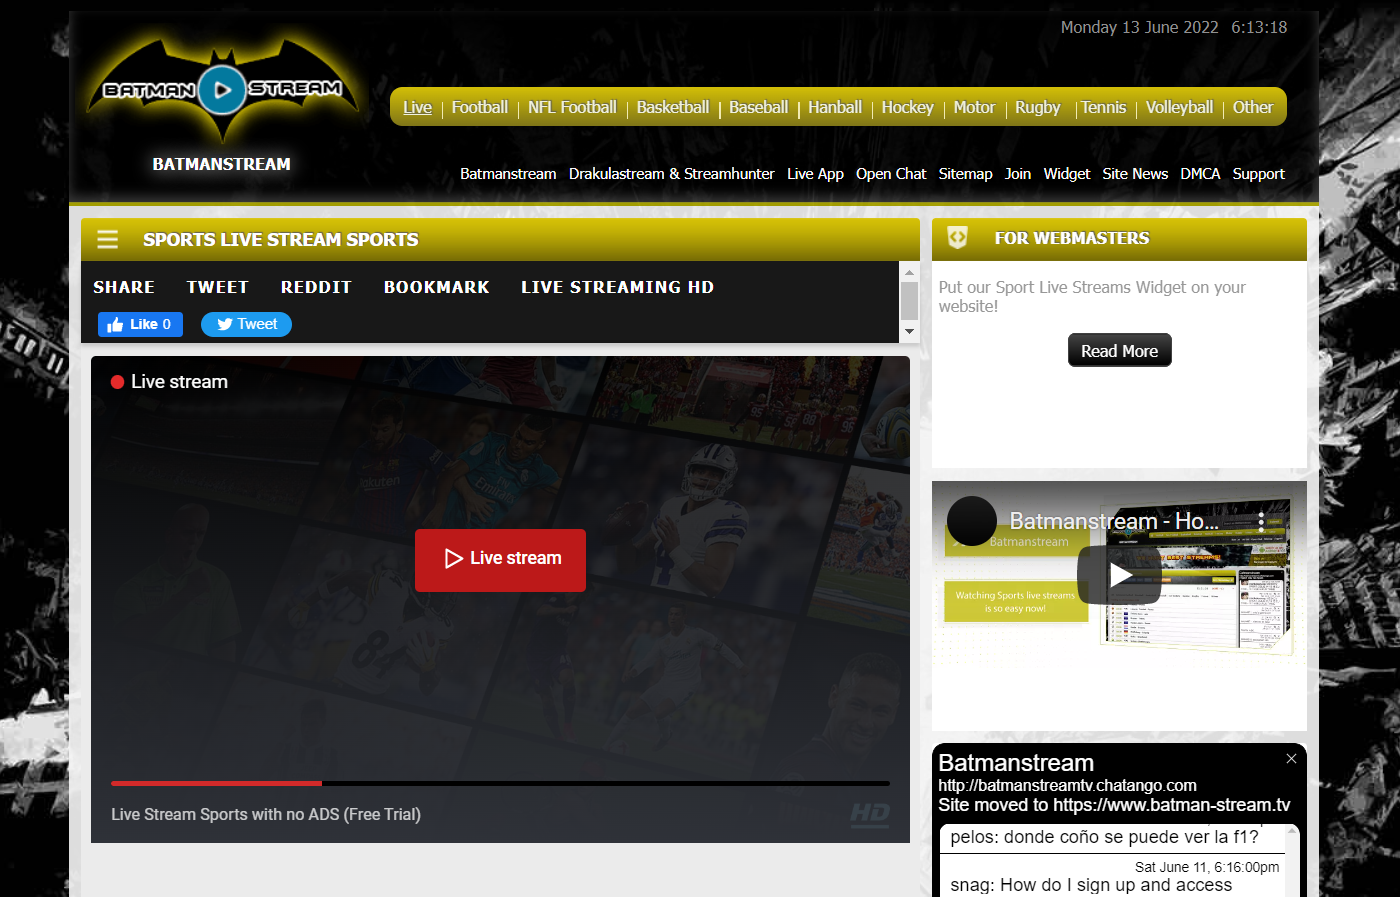Click the pelos chat message
This screenshot has width=1400, height=897.
click(1104, 837)
